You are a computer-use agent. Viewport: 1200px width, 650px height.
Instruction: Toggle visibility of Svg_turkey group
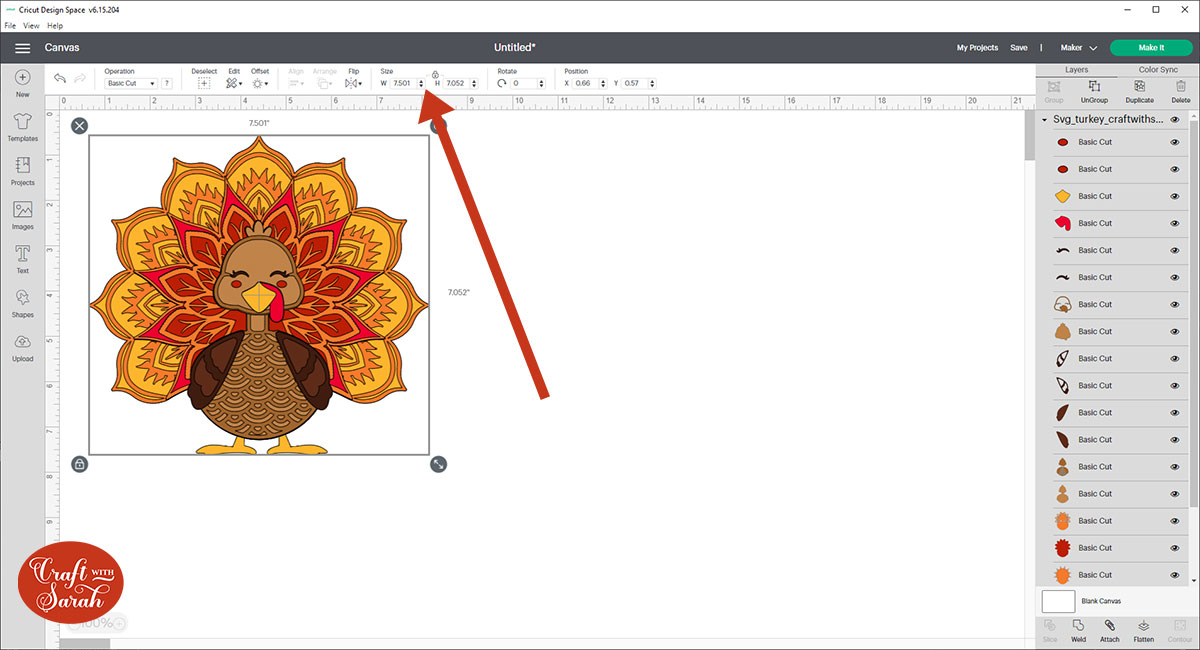[x=1175, y=119]
